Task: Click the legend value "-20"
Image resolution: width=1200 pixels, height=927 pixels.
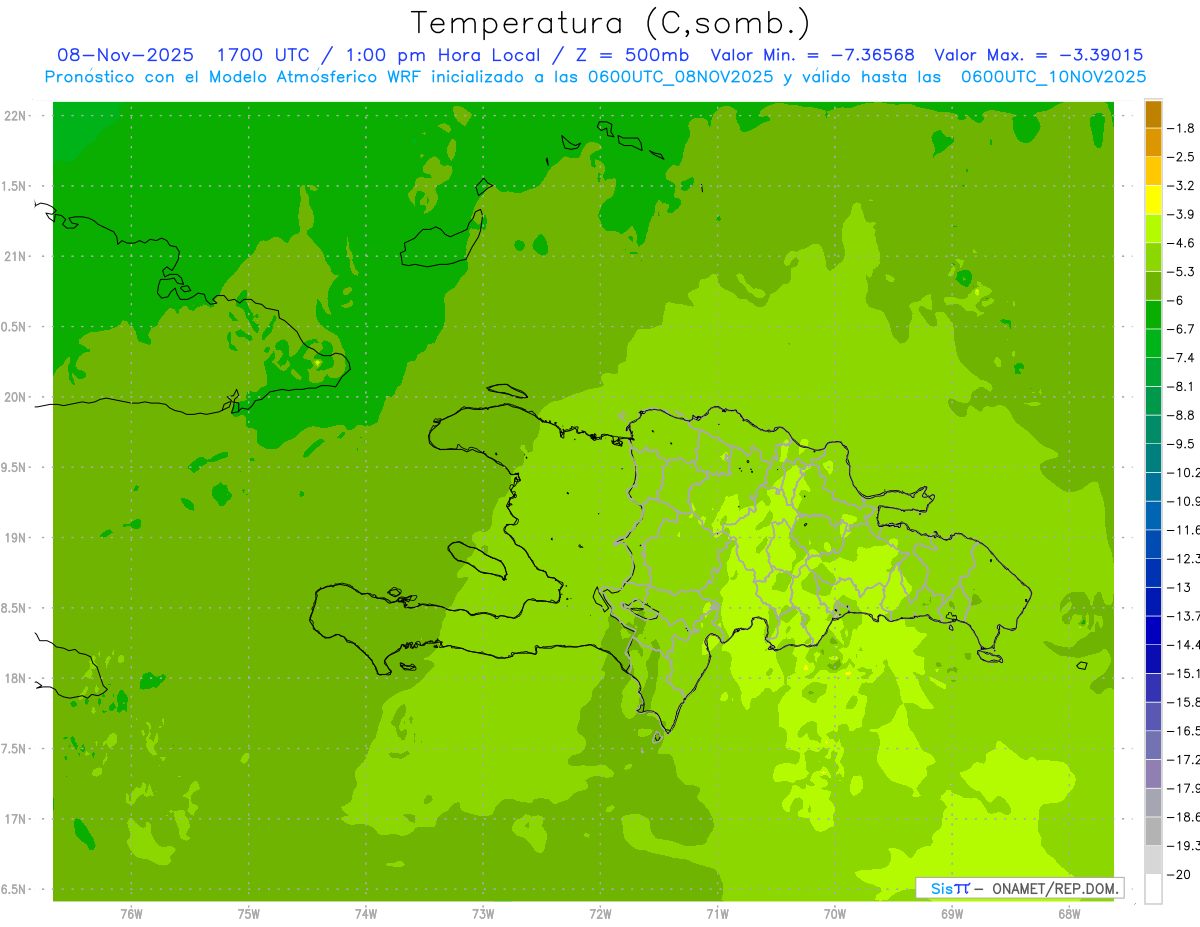Action: pyautogui.click(x=1180, y=874)
